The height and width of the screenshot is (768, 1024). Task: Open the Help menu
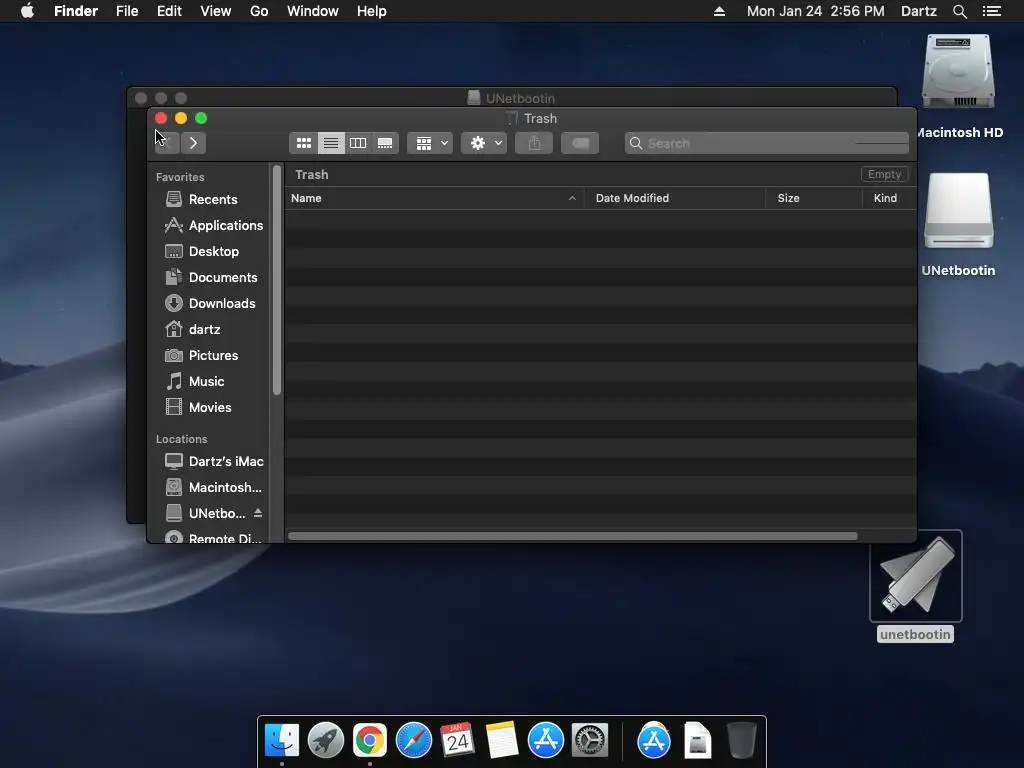[372, 11]
